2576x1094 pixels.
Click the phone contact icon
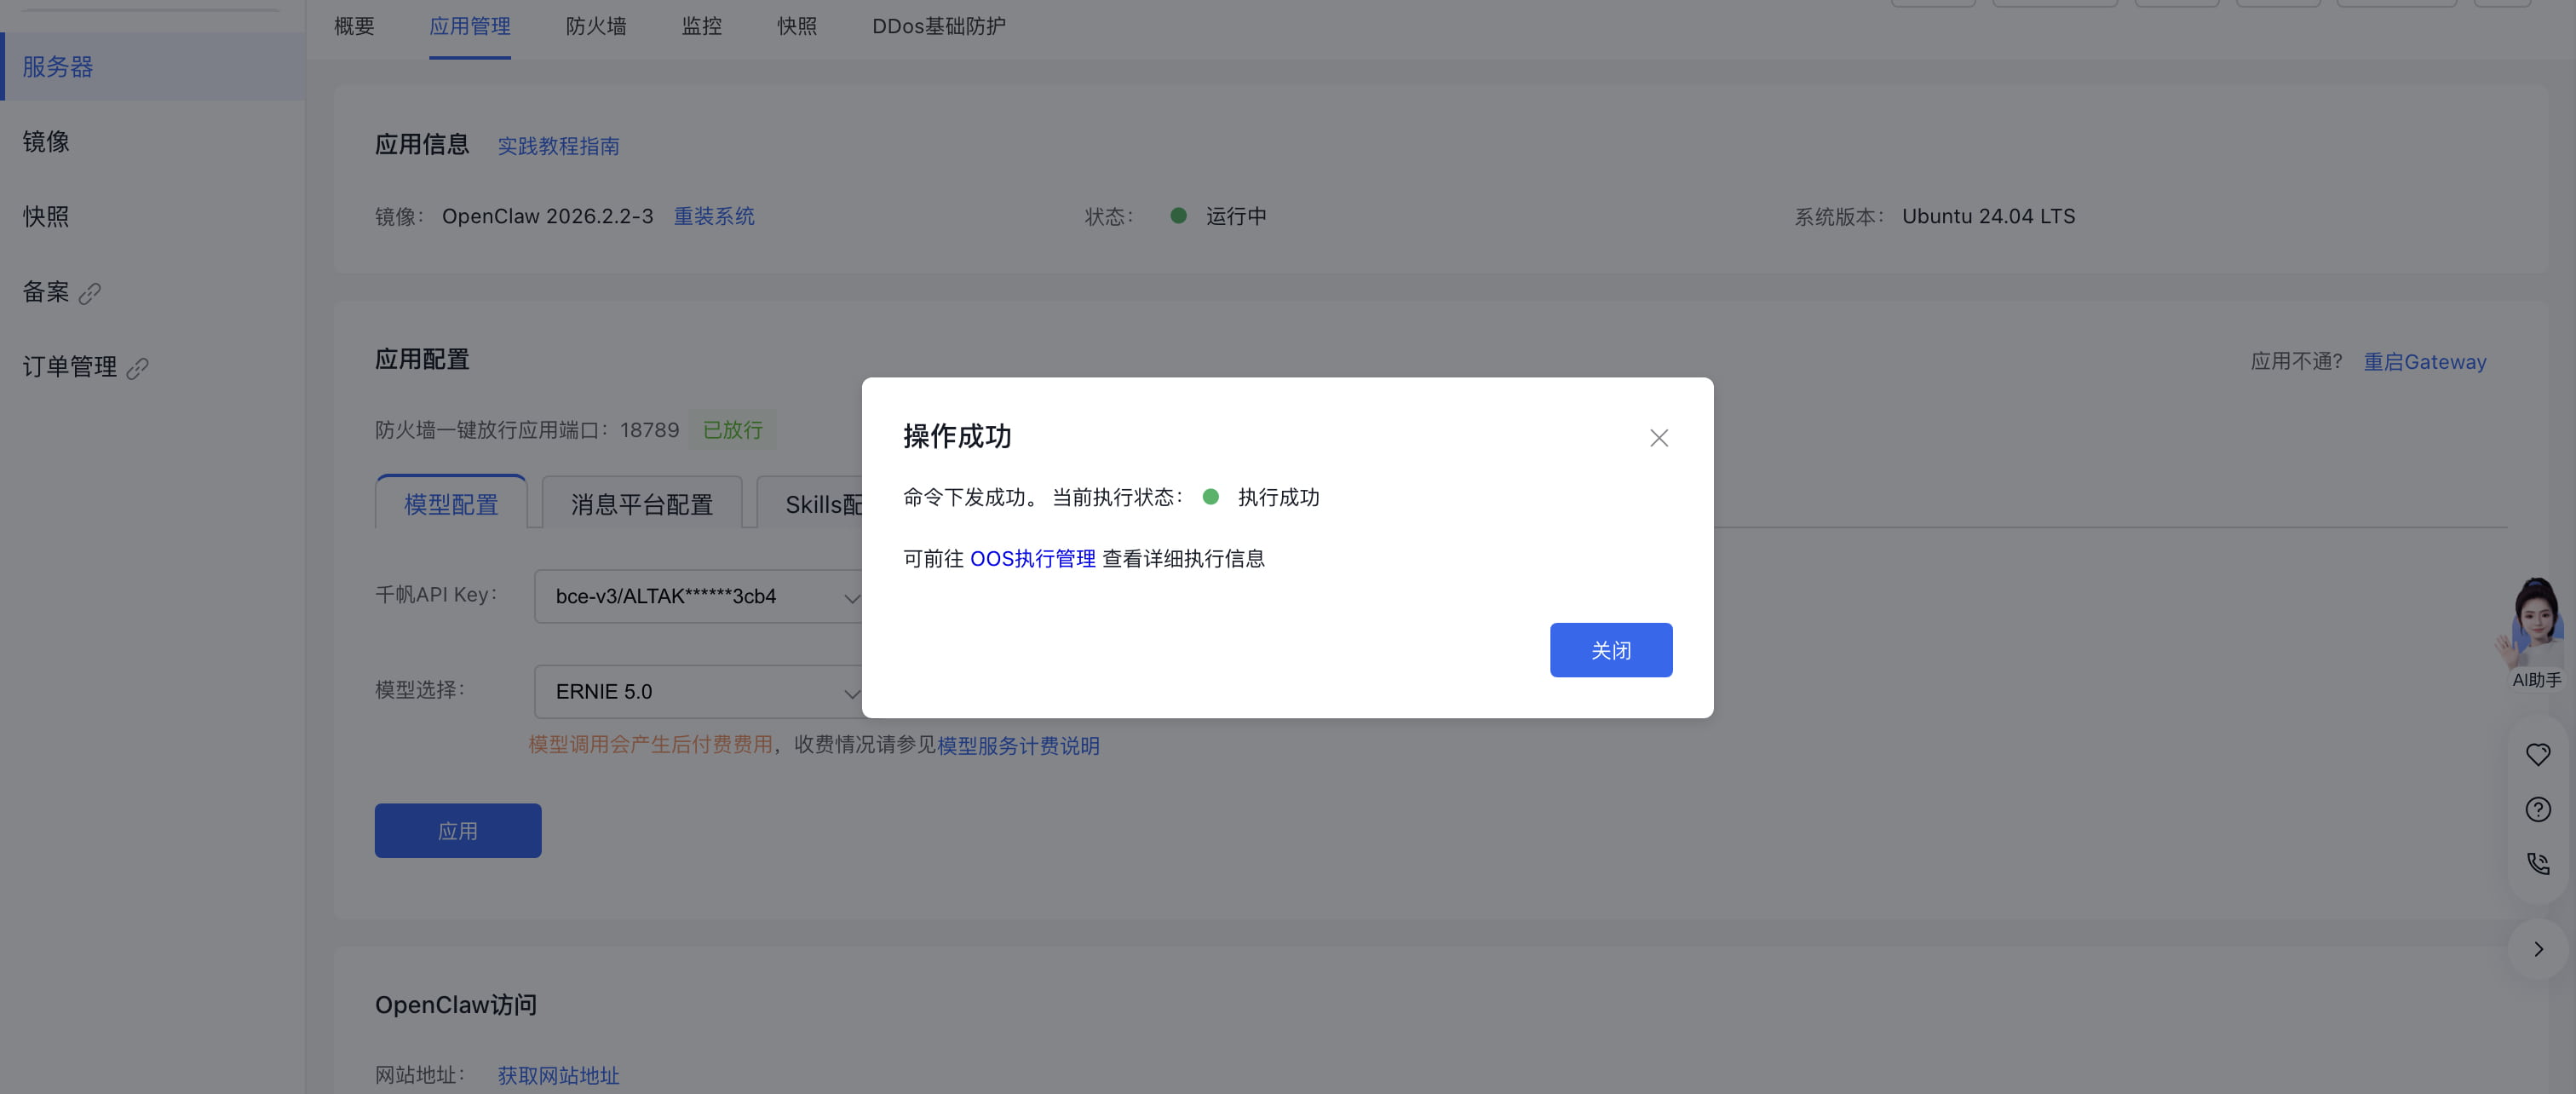pyautogui.click(x=2537, y=863)
